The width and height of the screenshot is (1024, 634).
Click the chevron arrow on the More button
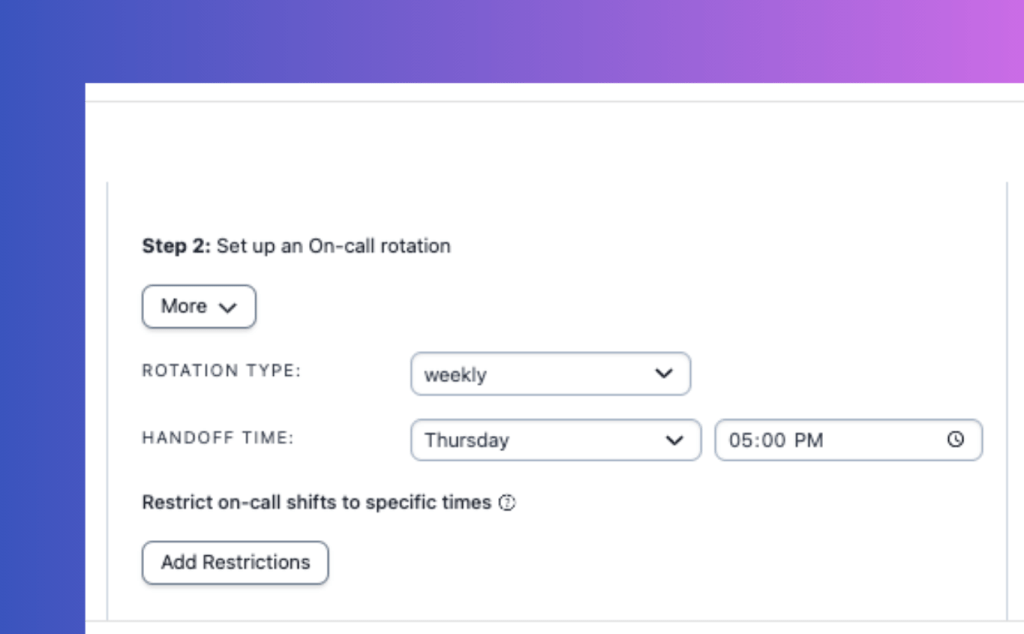pos(228,308)
